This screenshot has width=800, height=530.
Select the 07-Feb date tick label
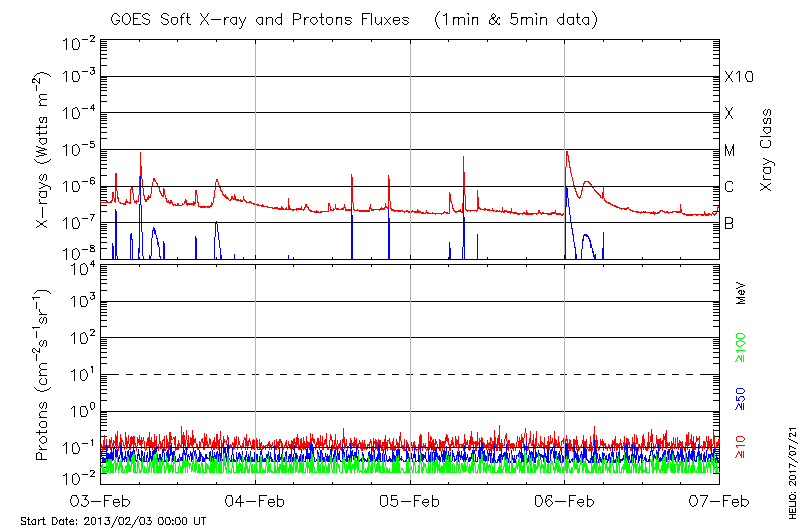click(719, 501)
